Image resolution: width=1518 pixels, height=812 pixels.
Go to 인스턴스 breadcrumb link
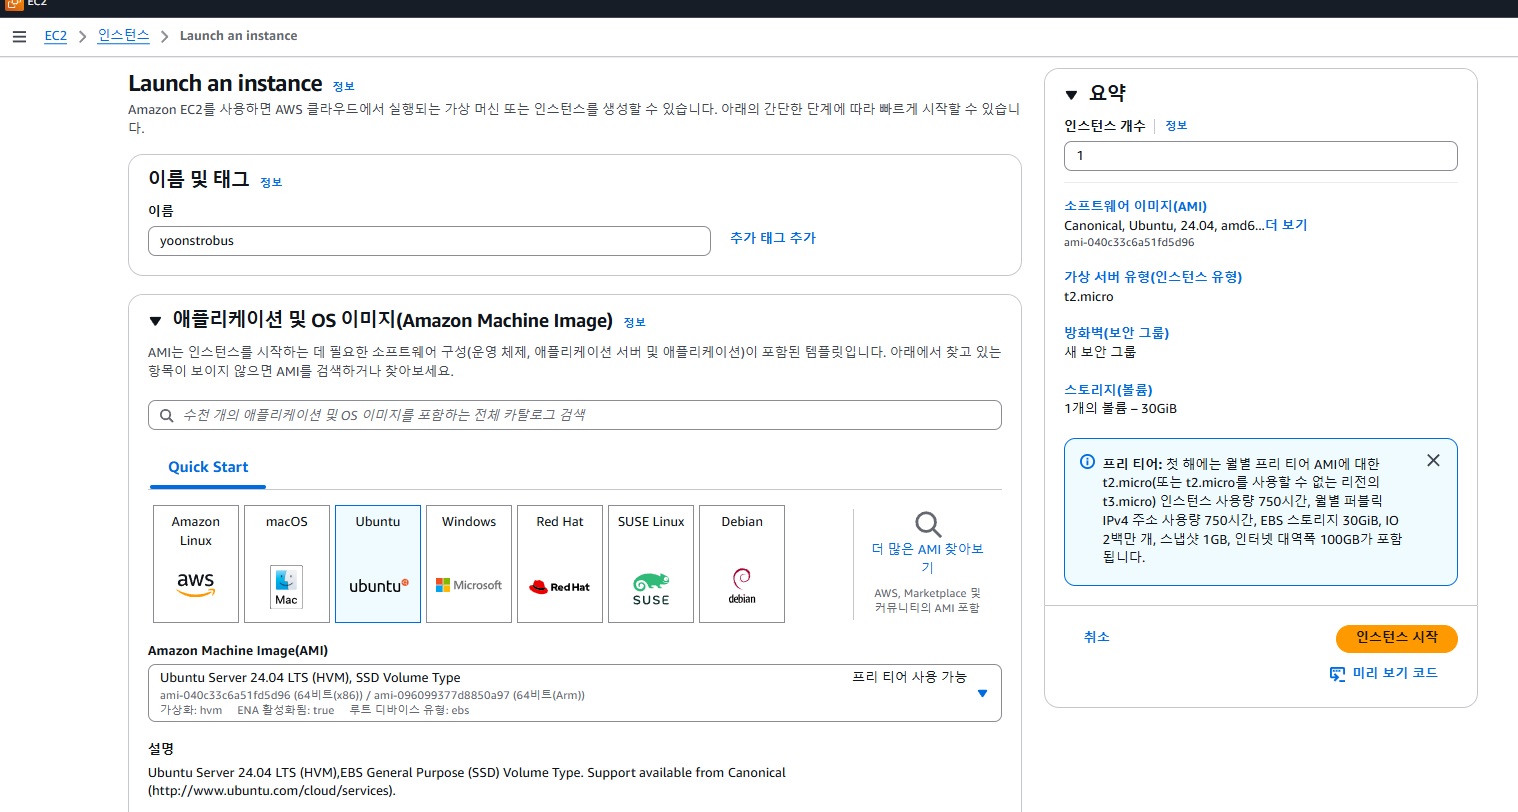coord(124,36)
